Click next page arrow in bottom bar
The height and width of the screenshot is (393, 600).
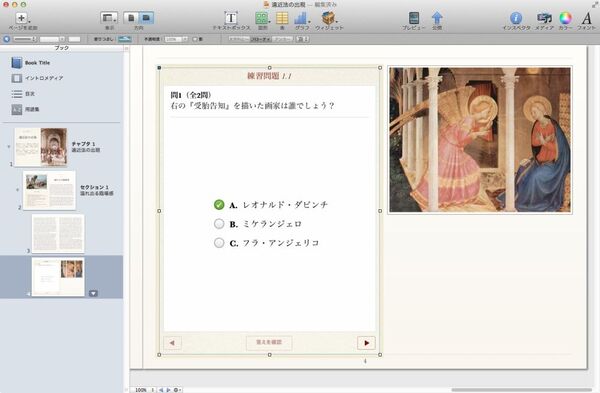pos(168,390)
